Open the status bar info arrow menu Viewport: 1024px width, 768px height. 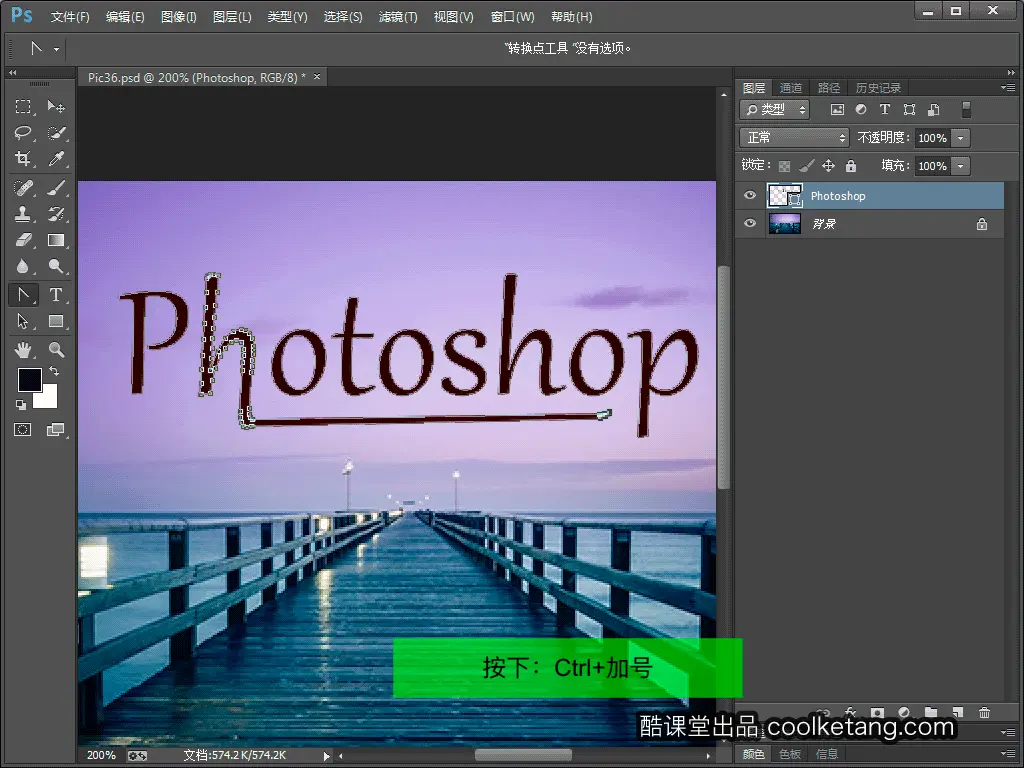click(x=327, y=756)
